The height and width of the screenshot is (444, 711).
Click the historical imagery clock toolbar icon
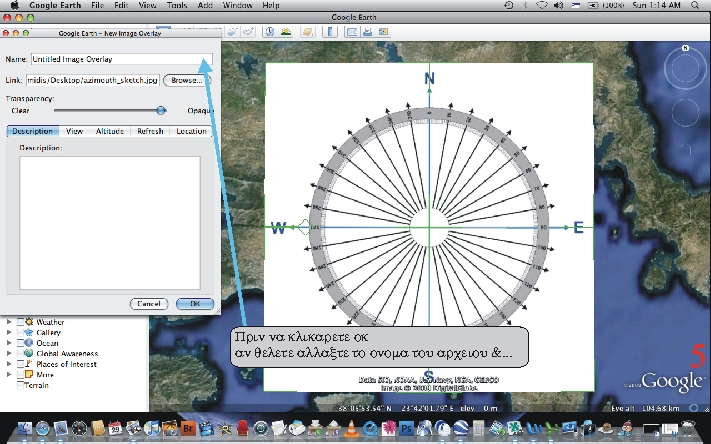(270, 32)
